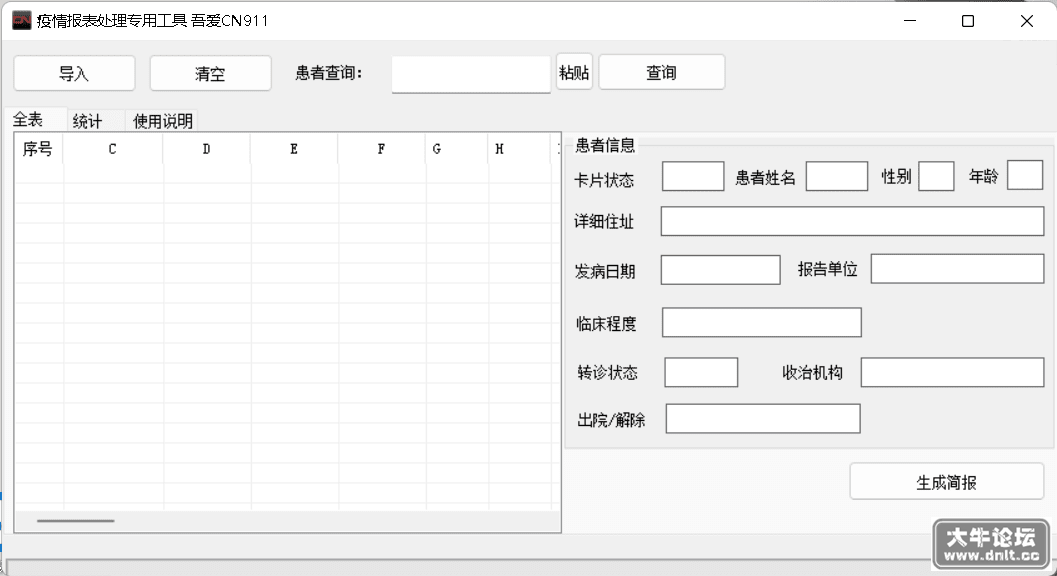Select column header D in table
This screenshot has height=576, width=1057.
[206, 148]
